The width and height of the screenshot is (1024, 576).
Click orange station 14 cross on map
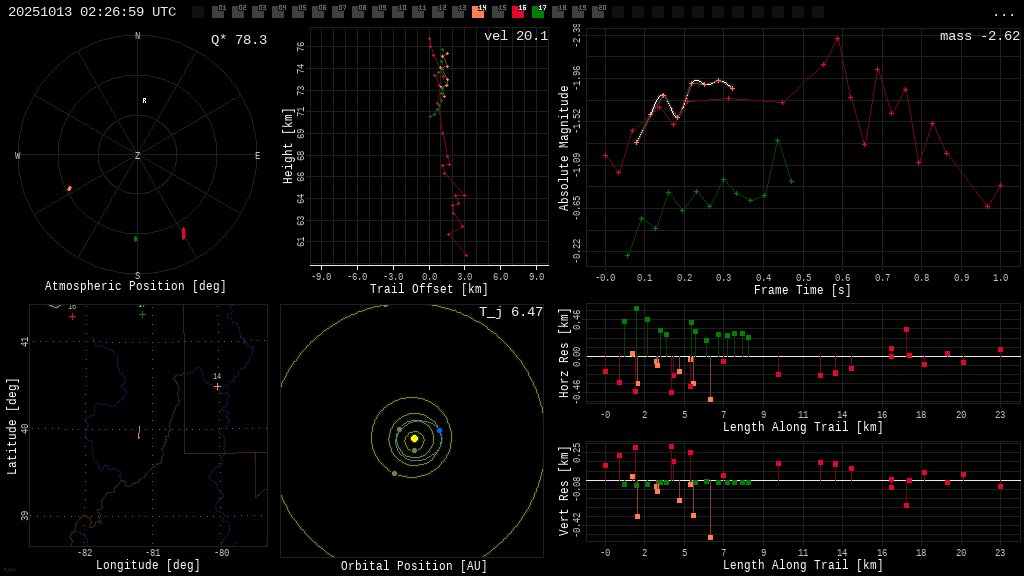(x=217, y=386)
